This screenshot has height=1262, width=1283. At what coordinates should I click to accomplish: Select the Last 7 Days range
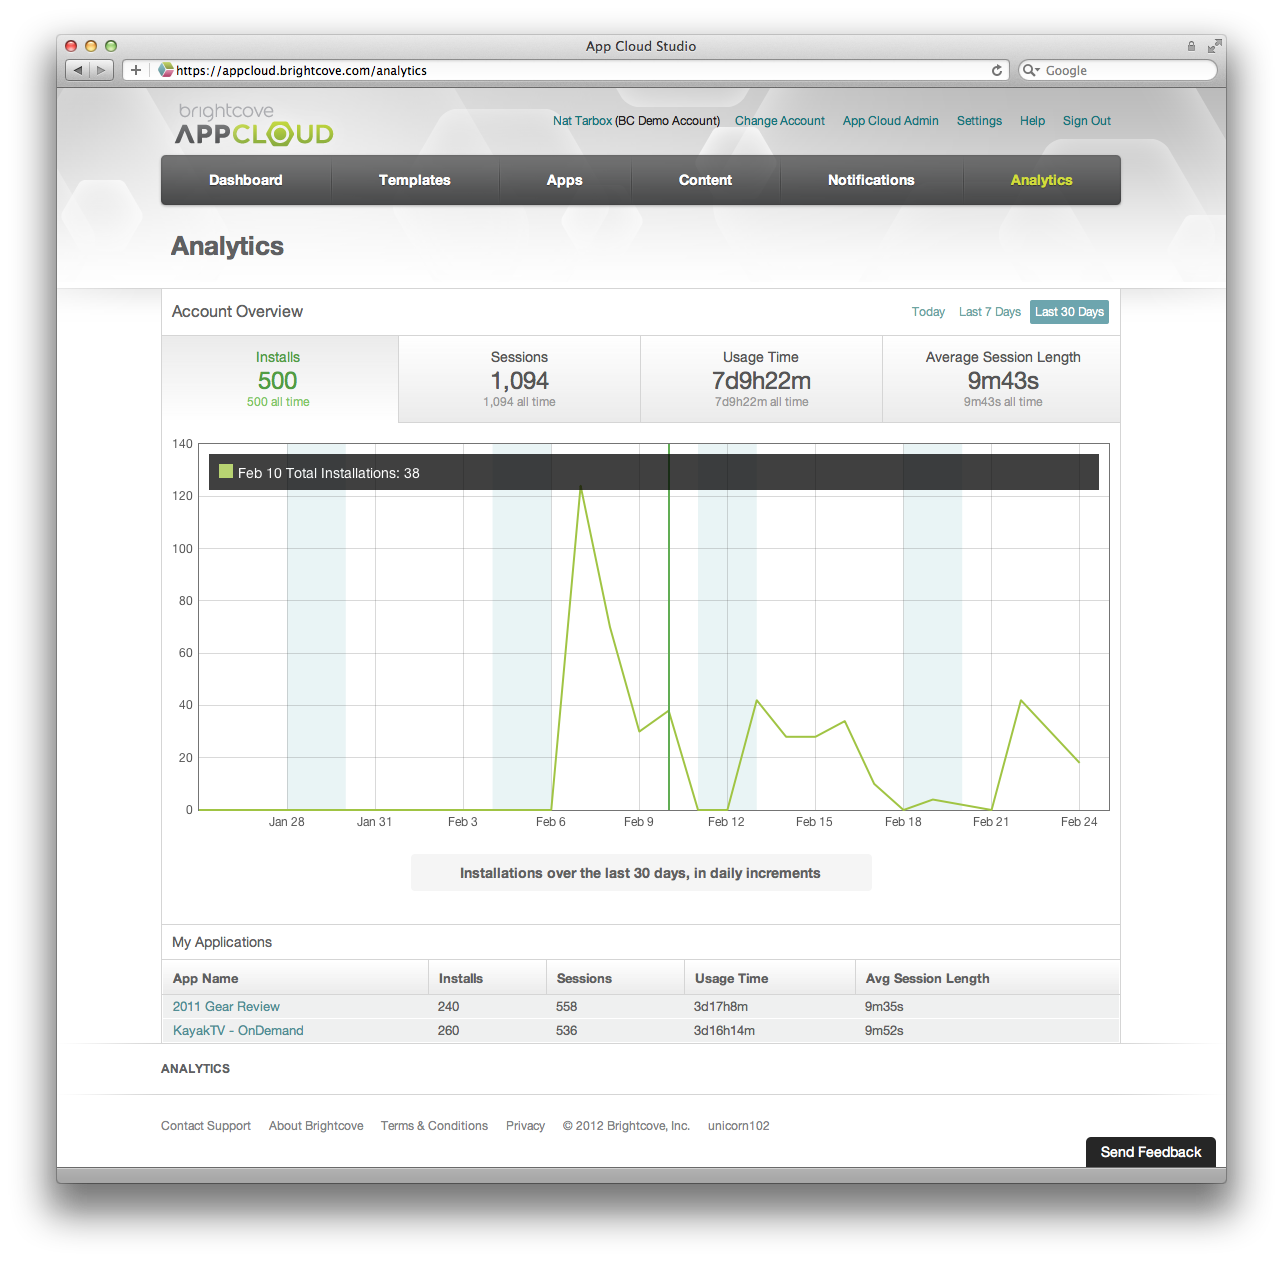990,312
